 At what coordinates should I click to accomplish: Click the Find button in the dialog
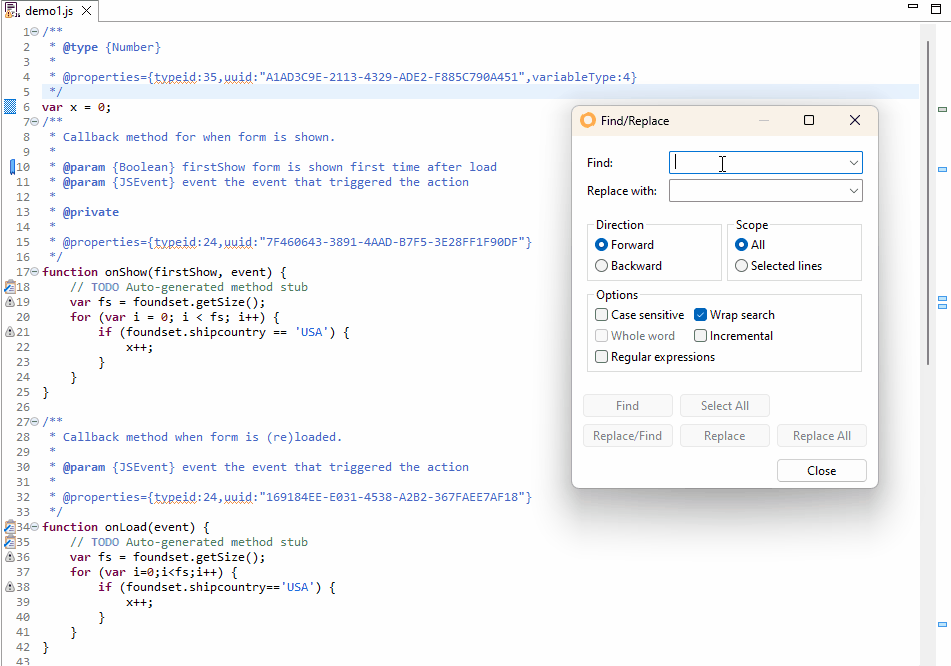[628, 406]
